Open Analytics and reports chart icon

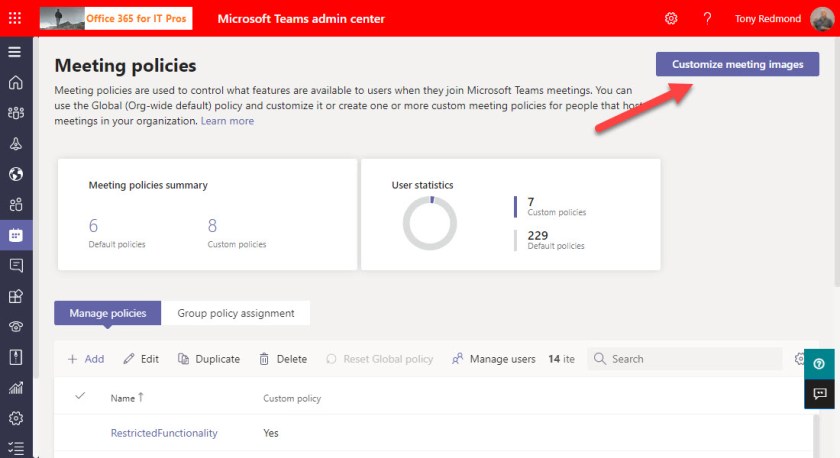pos(16,387)
